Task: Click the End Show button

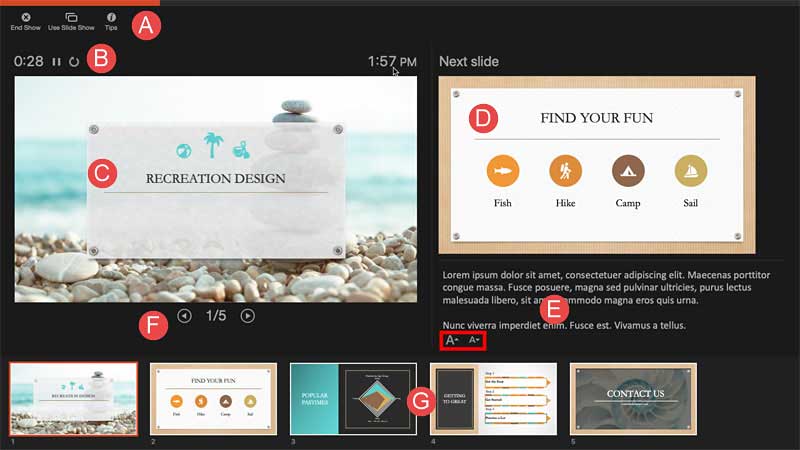Action: tap(26, 22)
